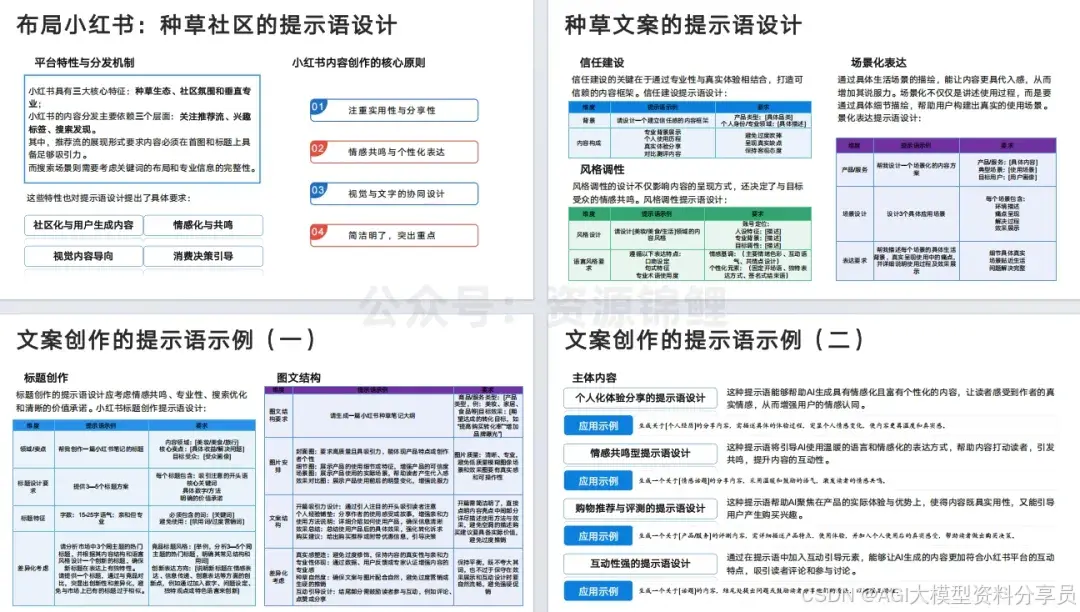This screenshot has height=612, width=1080.
Task: Click the cell 提供3—5个标题方案
Action: coord(101,487)
